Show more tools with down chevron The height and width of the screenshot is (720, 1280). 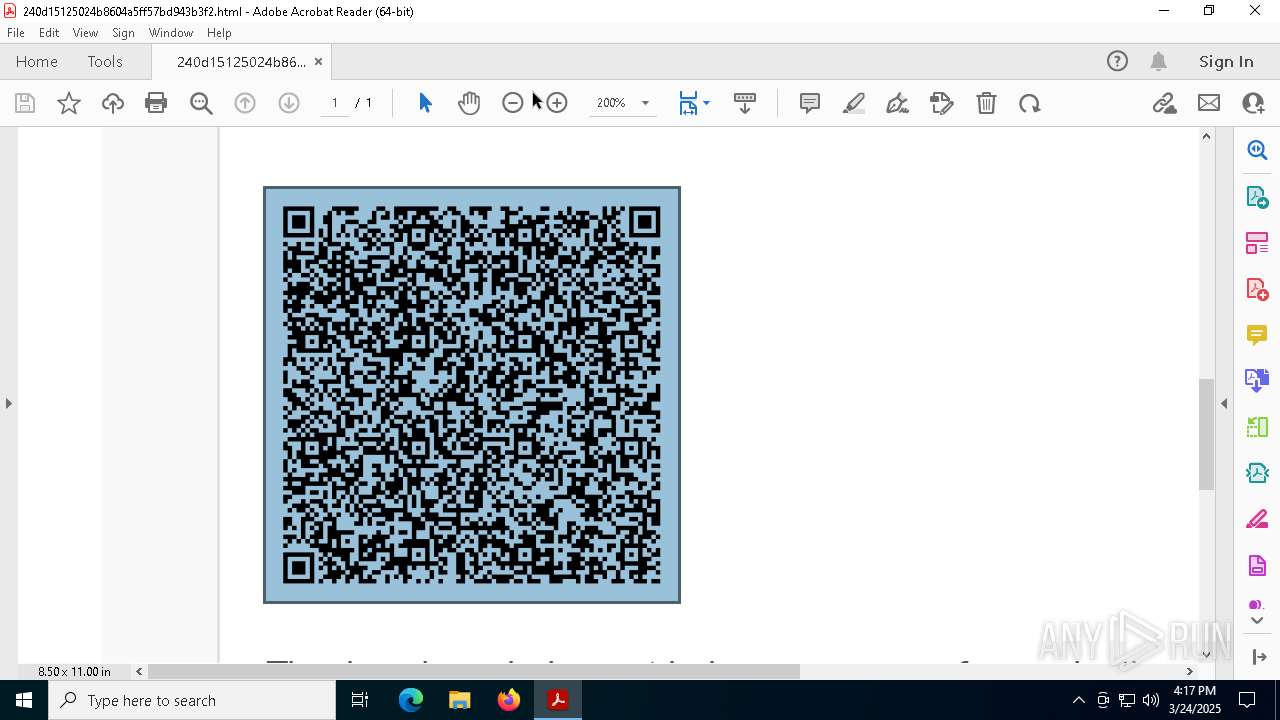1257,621
